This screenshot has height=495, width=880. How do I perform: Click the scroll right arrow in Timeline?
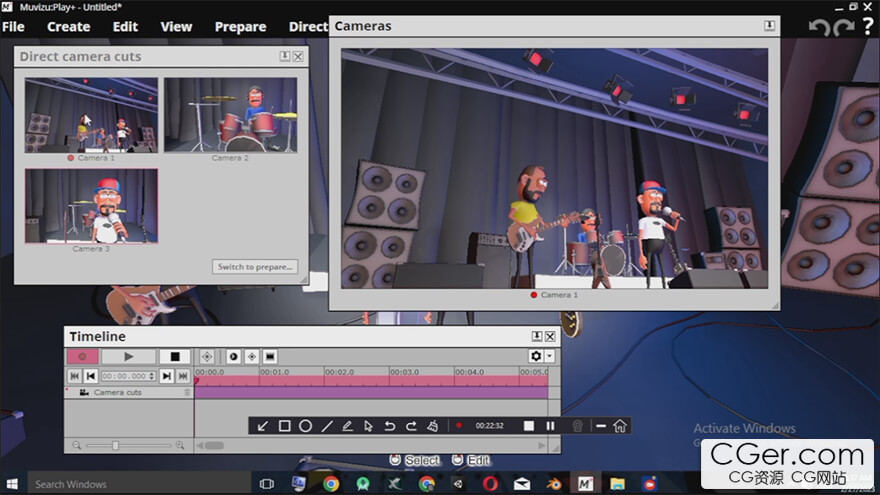[x=542, y=446]
